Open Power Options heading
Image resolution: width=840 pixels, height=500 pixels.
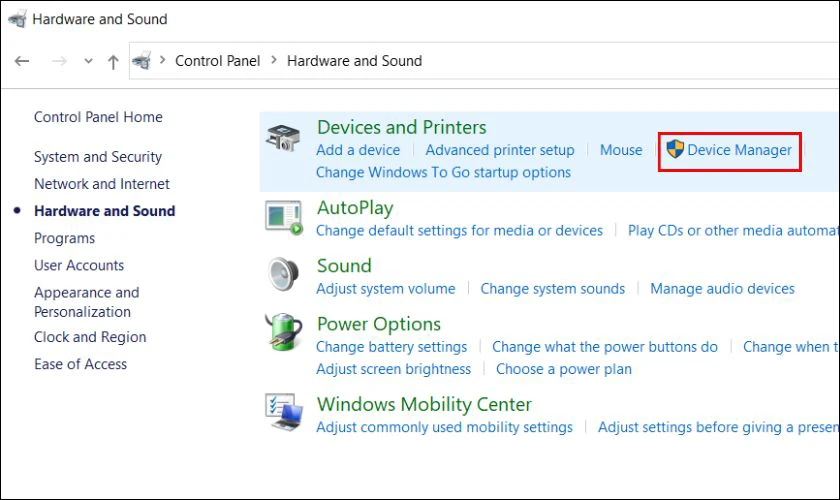379,324
